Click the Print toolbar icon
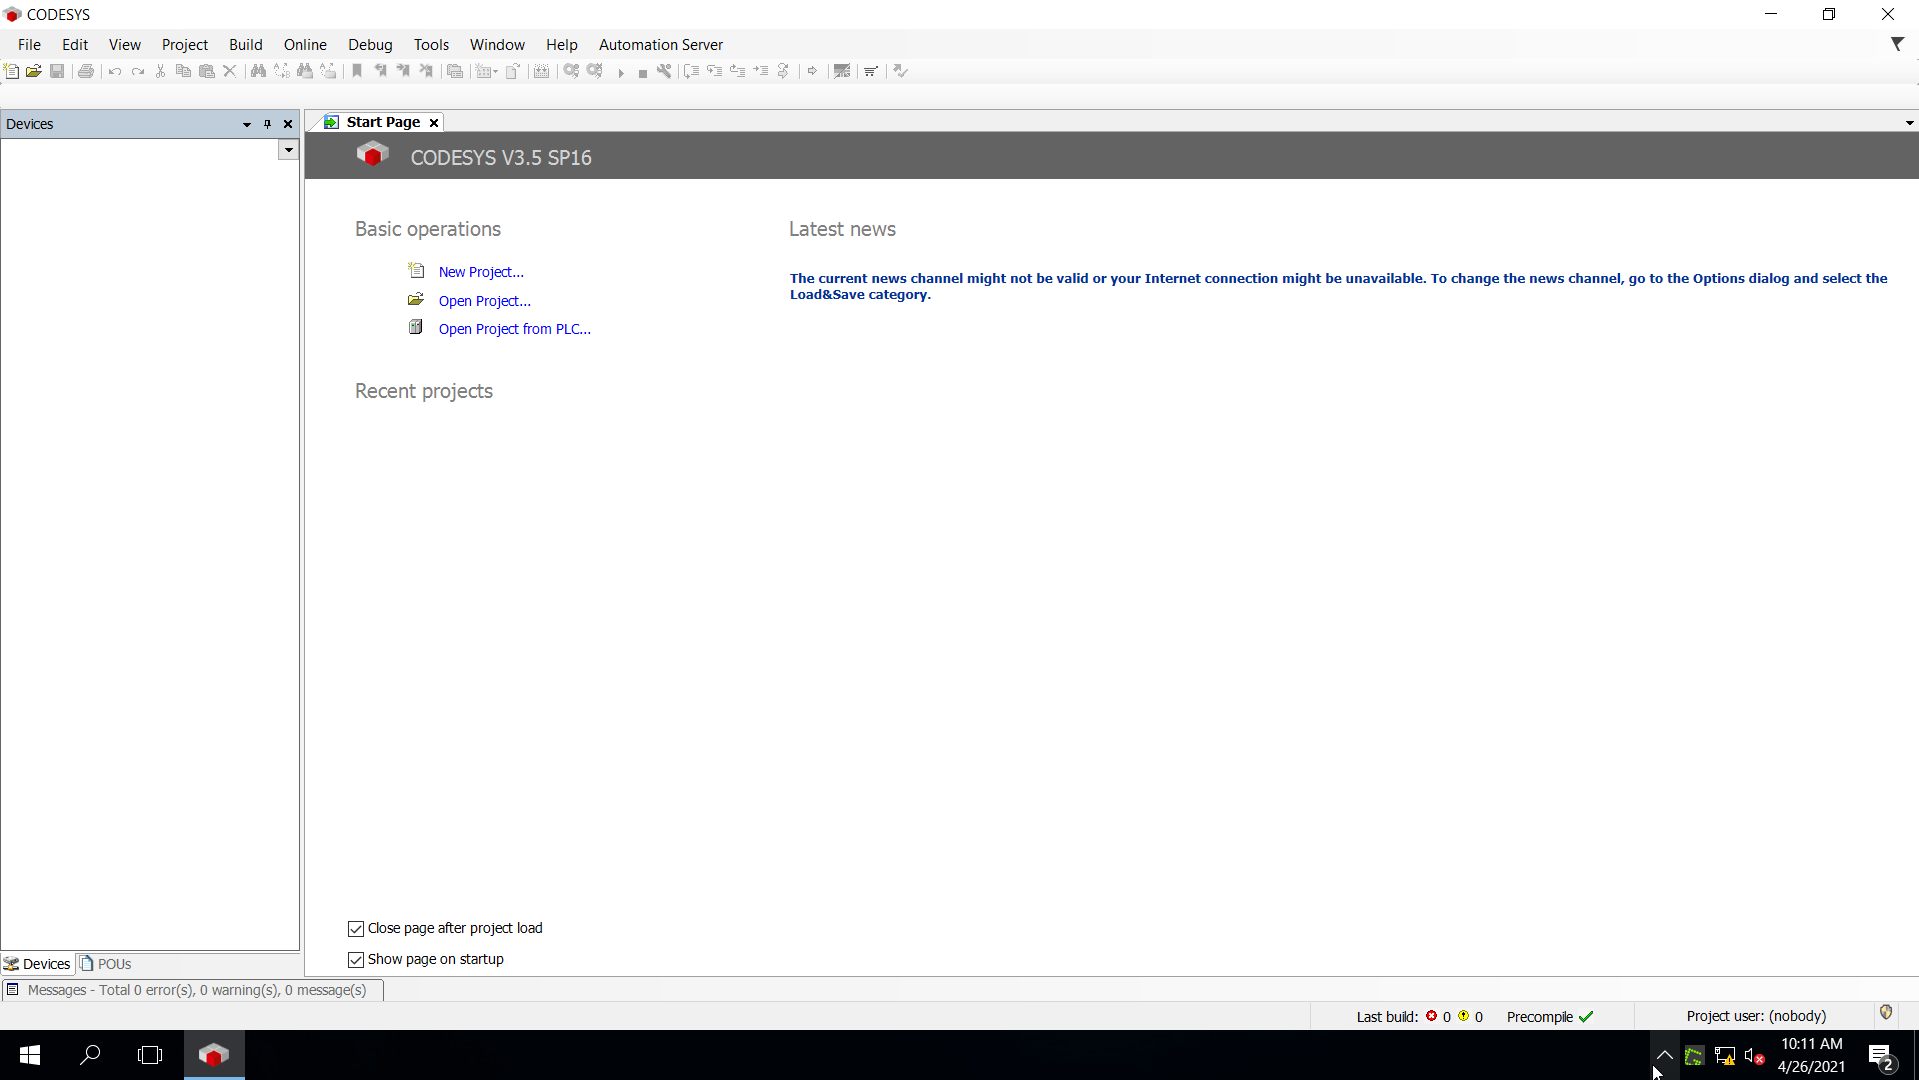Image resolution: width=1919 pixels, height=1080 pixels. click(x=86, y=71)
